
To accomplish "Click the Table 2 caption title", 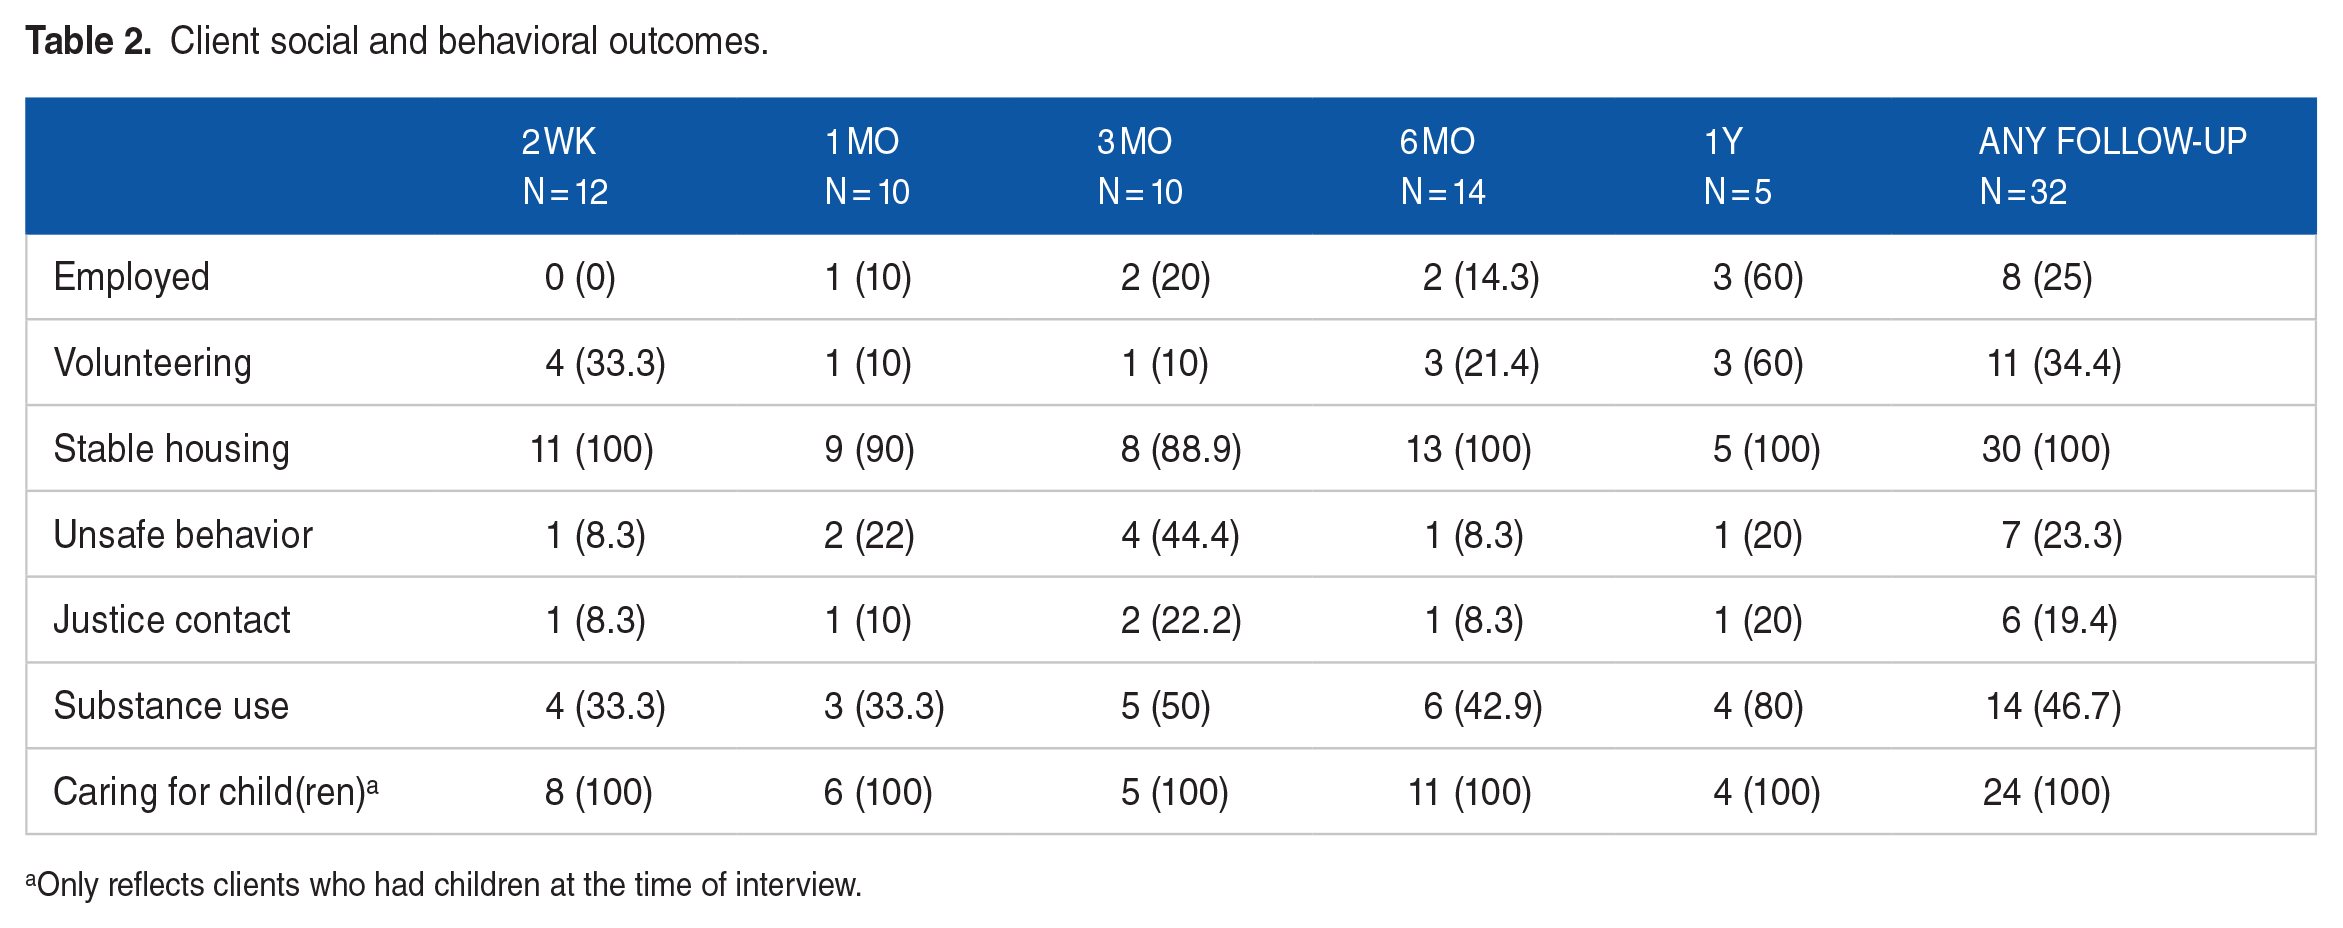I will [397, 41].
